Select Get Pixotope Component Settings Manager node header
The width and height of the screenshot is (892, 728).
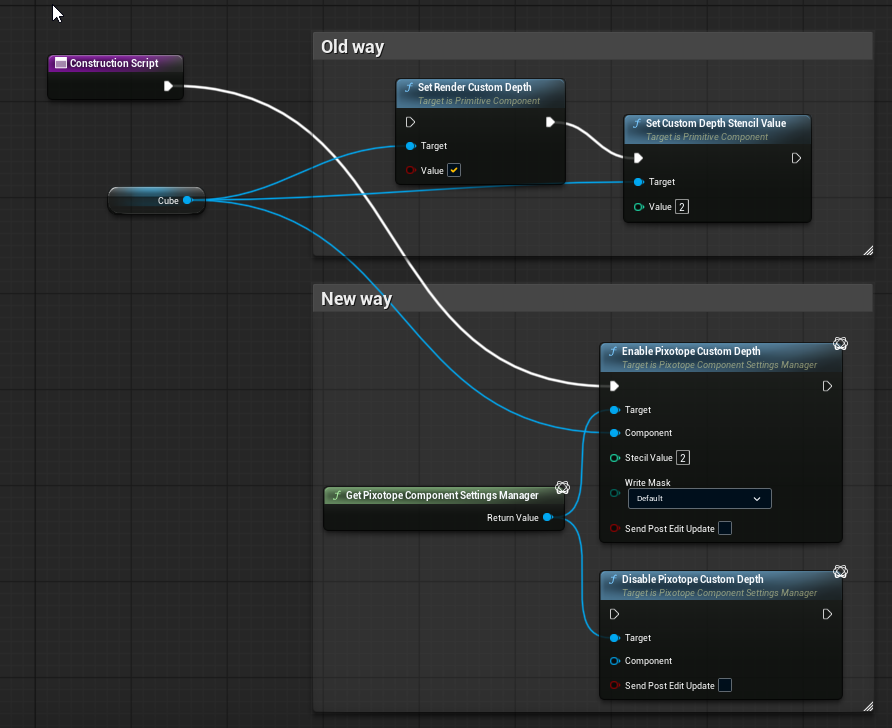click(444, 495)
